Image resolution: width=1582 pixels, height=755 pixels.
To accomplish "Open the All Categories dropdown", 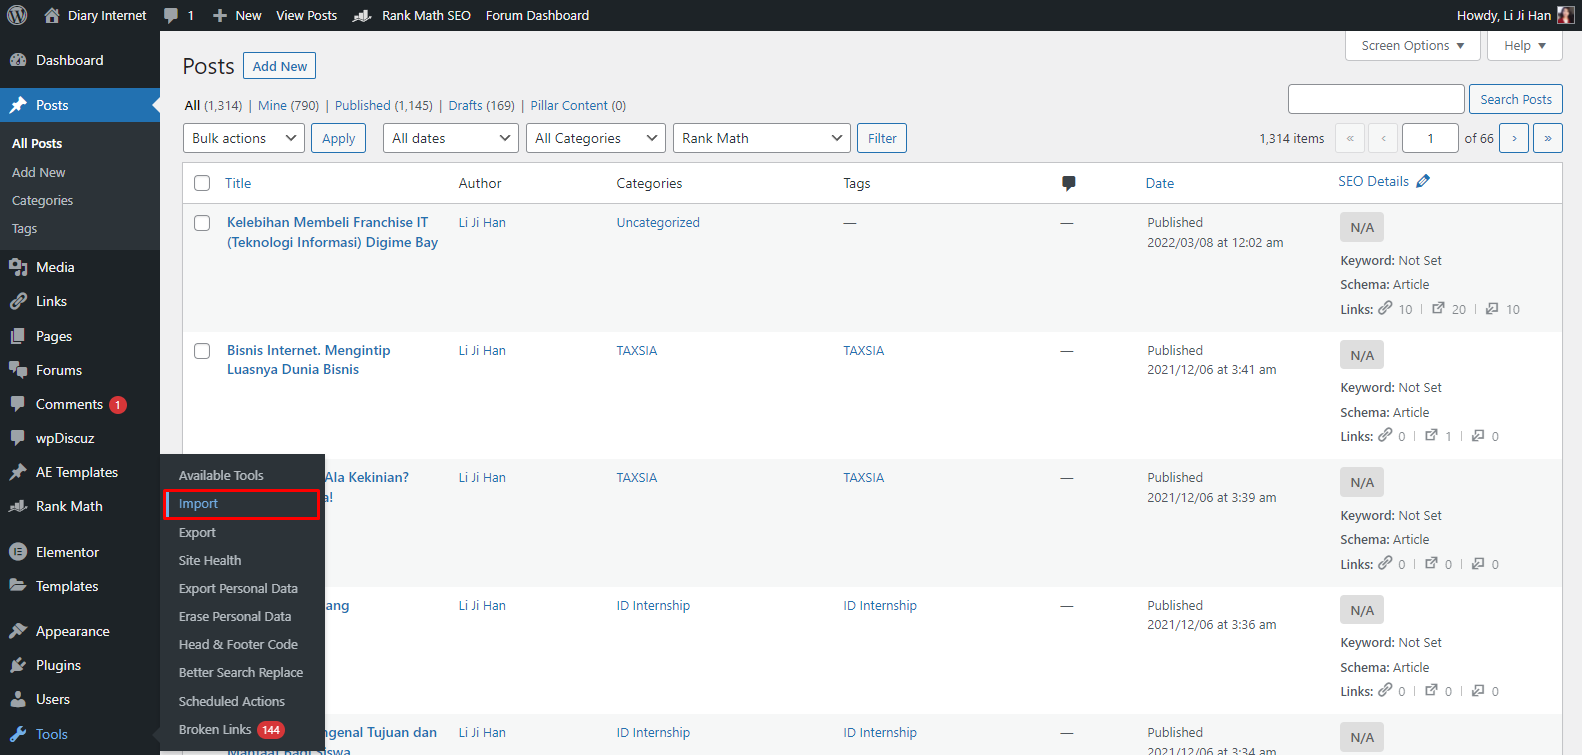I will 596,138.
